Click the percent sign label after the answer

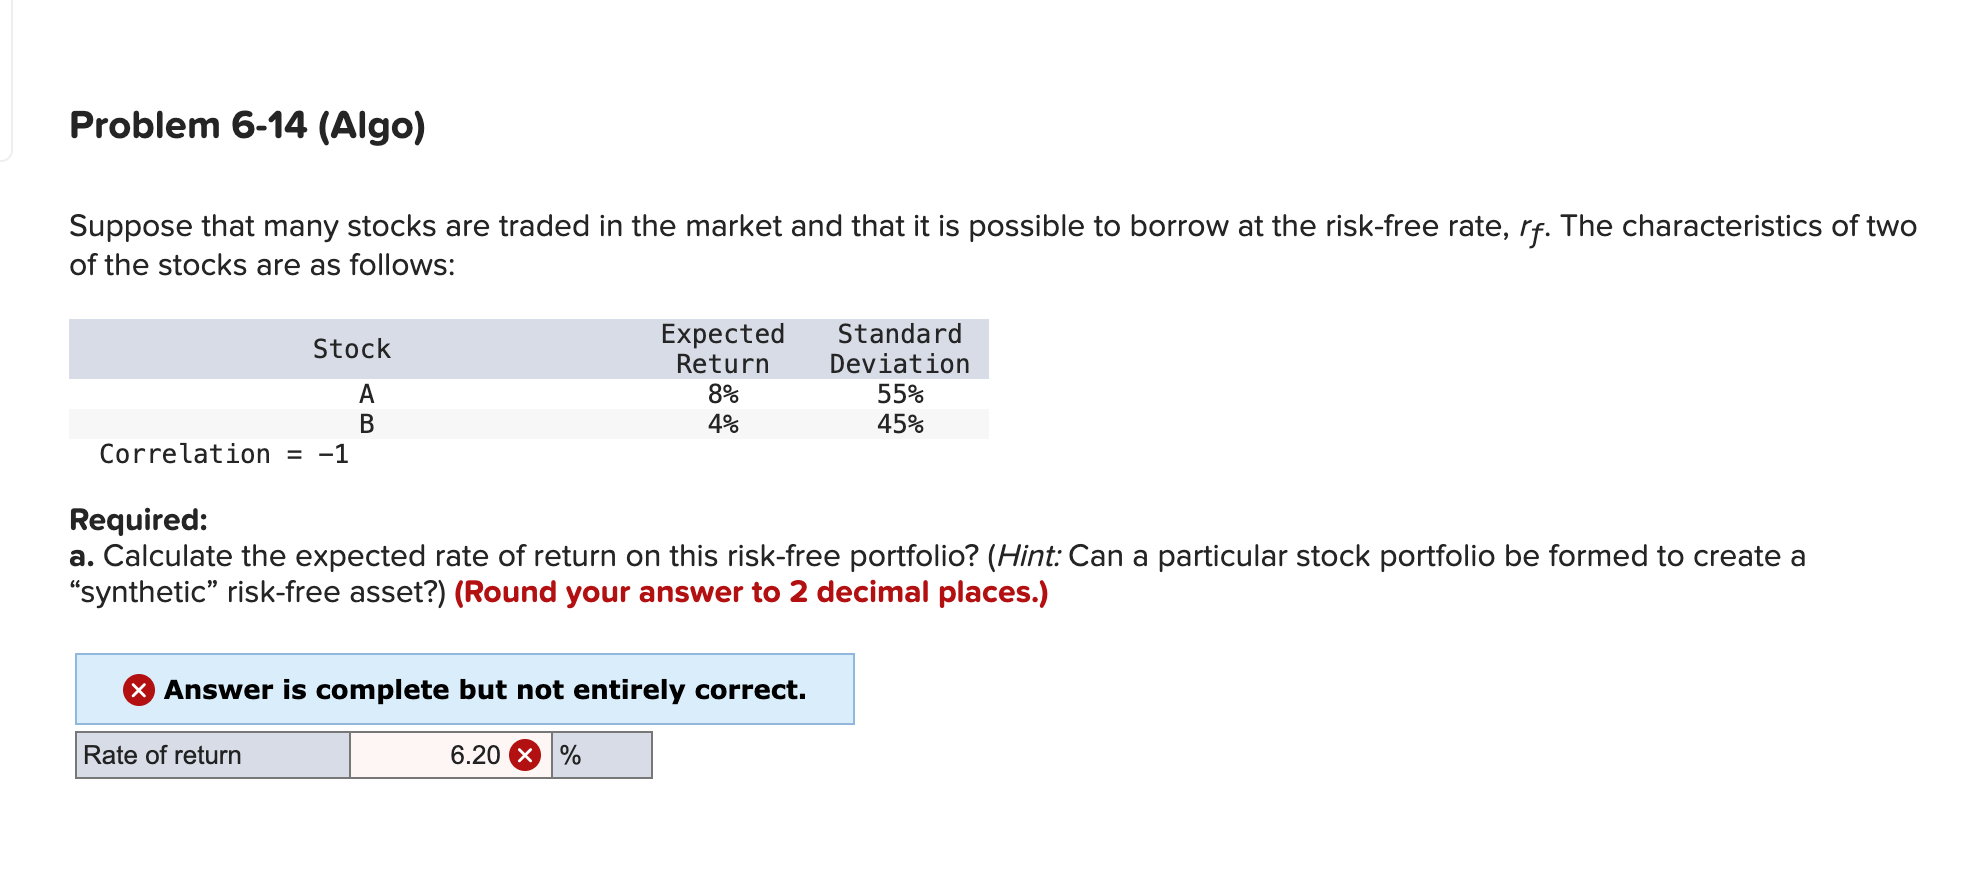(x=571, y=756)
